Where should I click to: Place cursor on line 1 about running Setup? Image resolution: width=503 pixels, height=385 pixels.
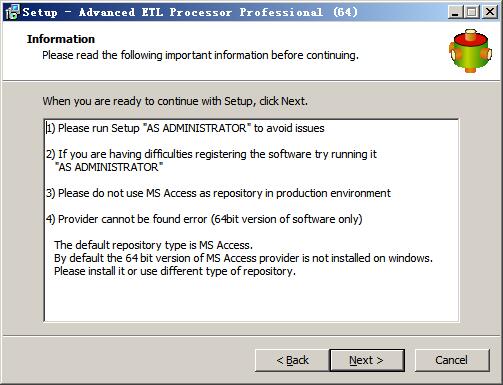[x=185, y=128]
